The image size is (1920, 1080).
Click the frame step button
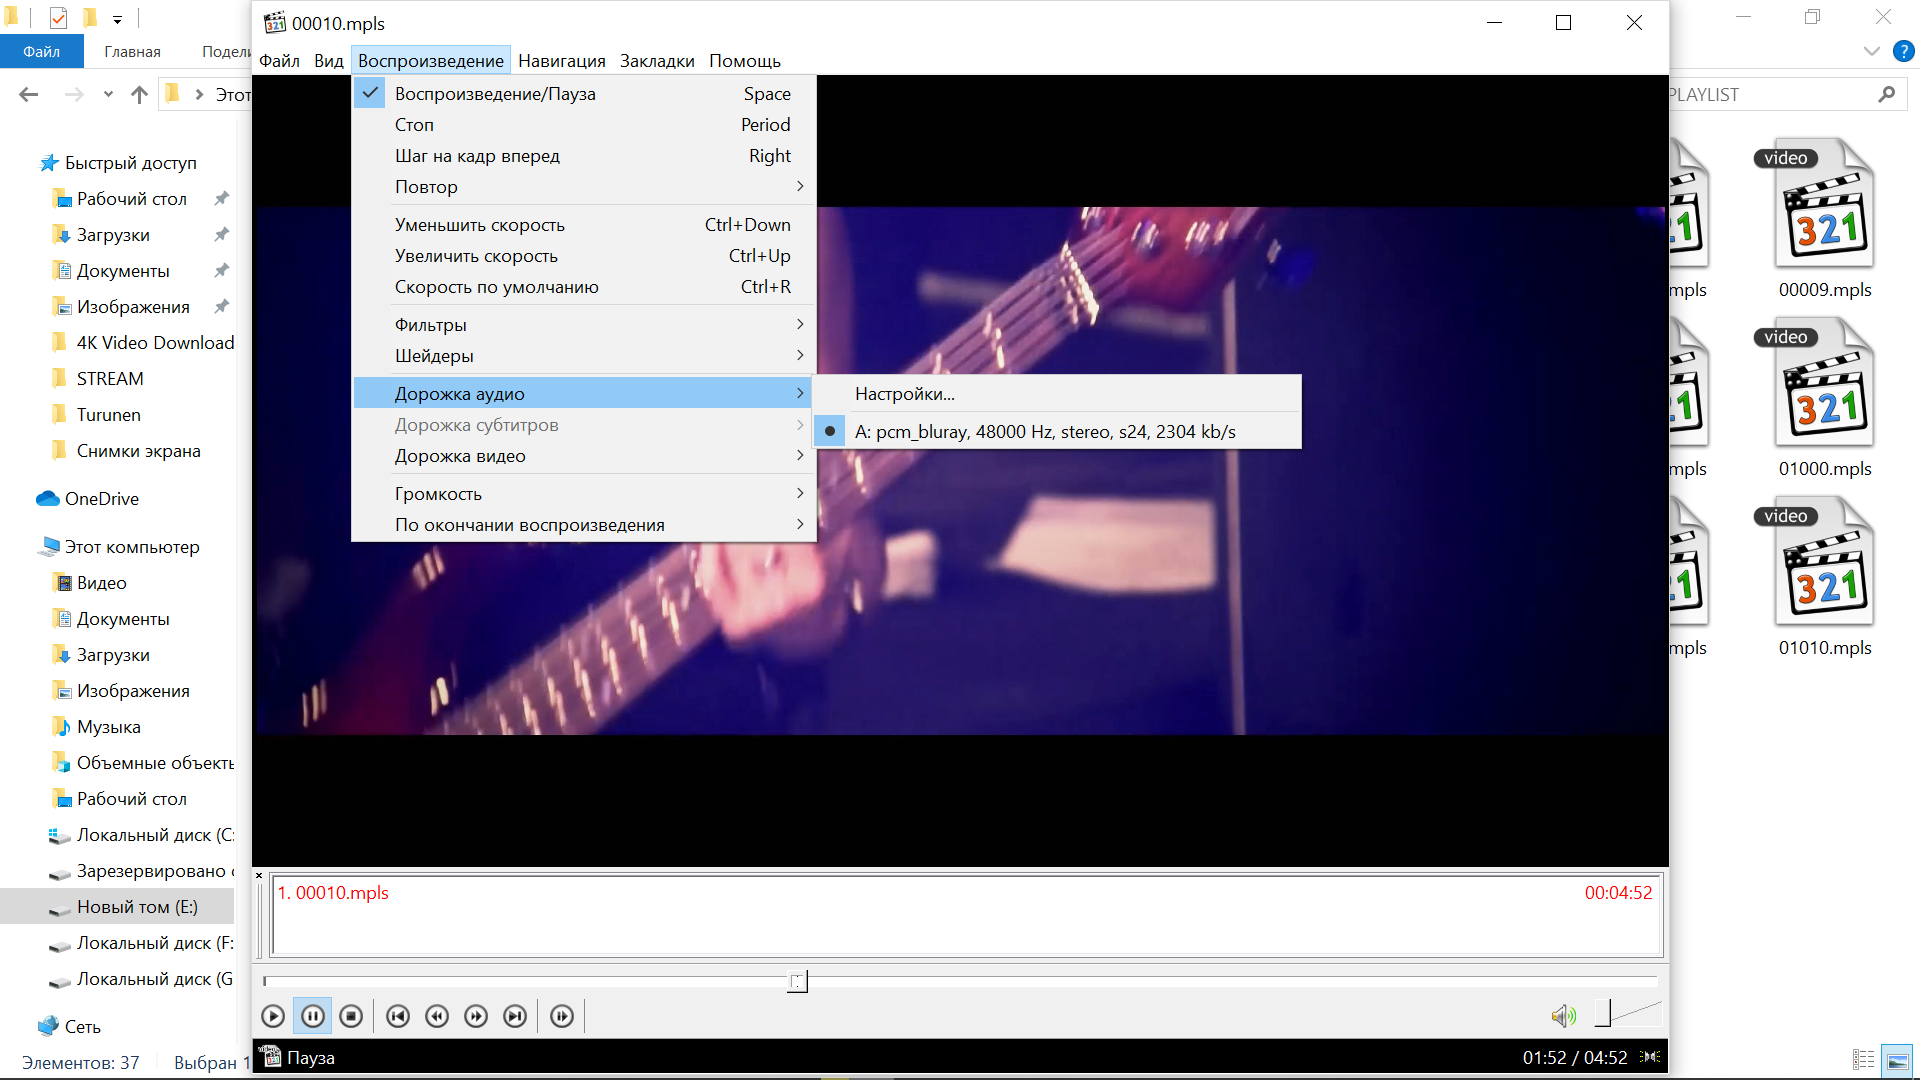[x=562, y=1016]
